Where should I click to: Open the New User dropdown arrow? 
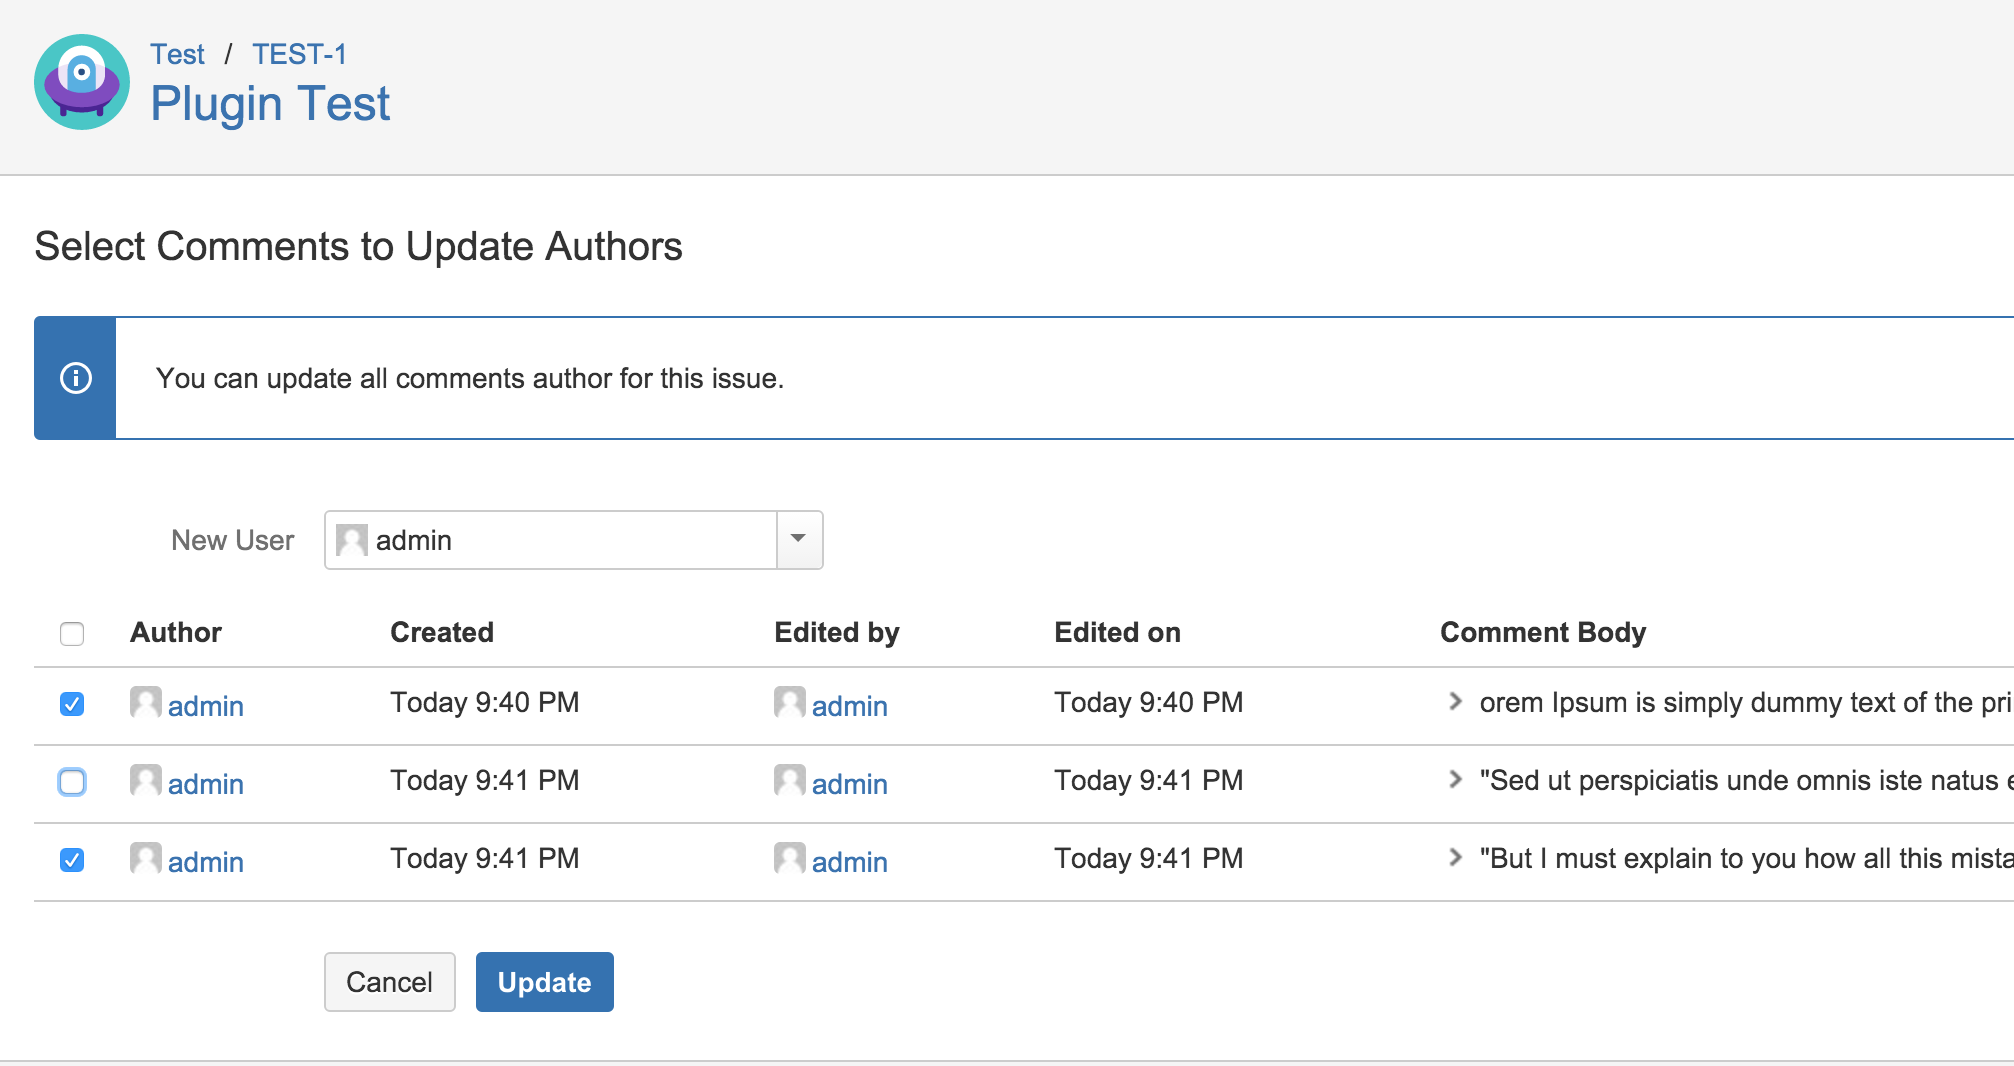coord(799,540)
